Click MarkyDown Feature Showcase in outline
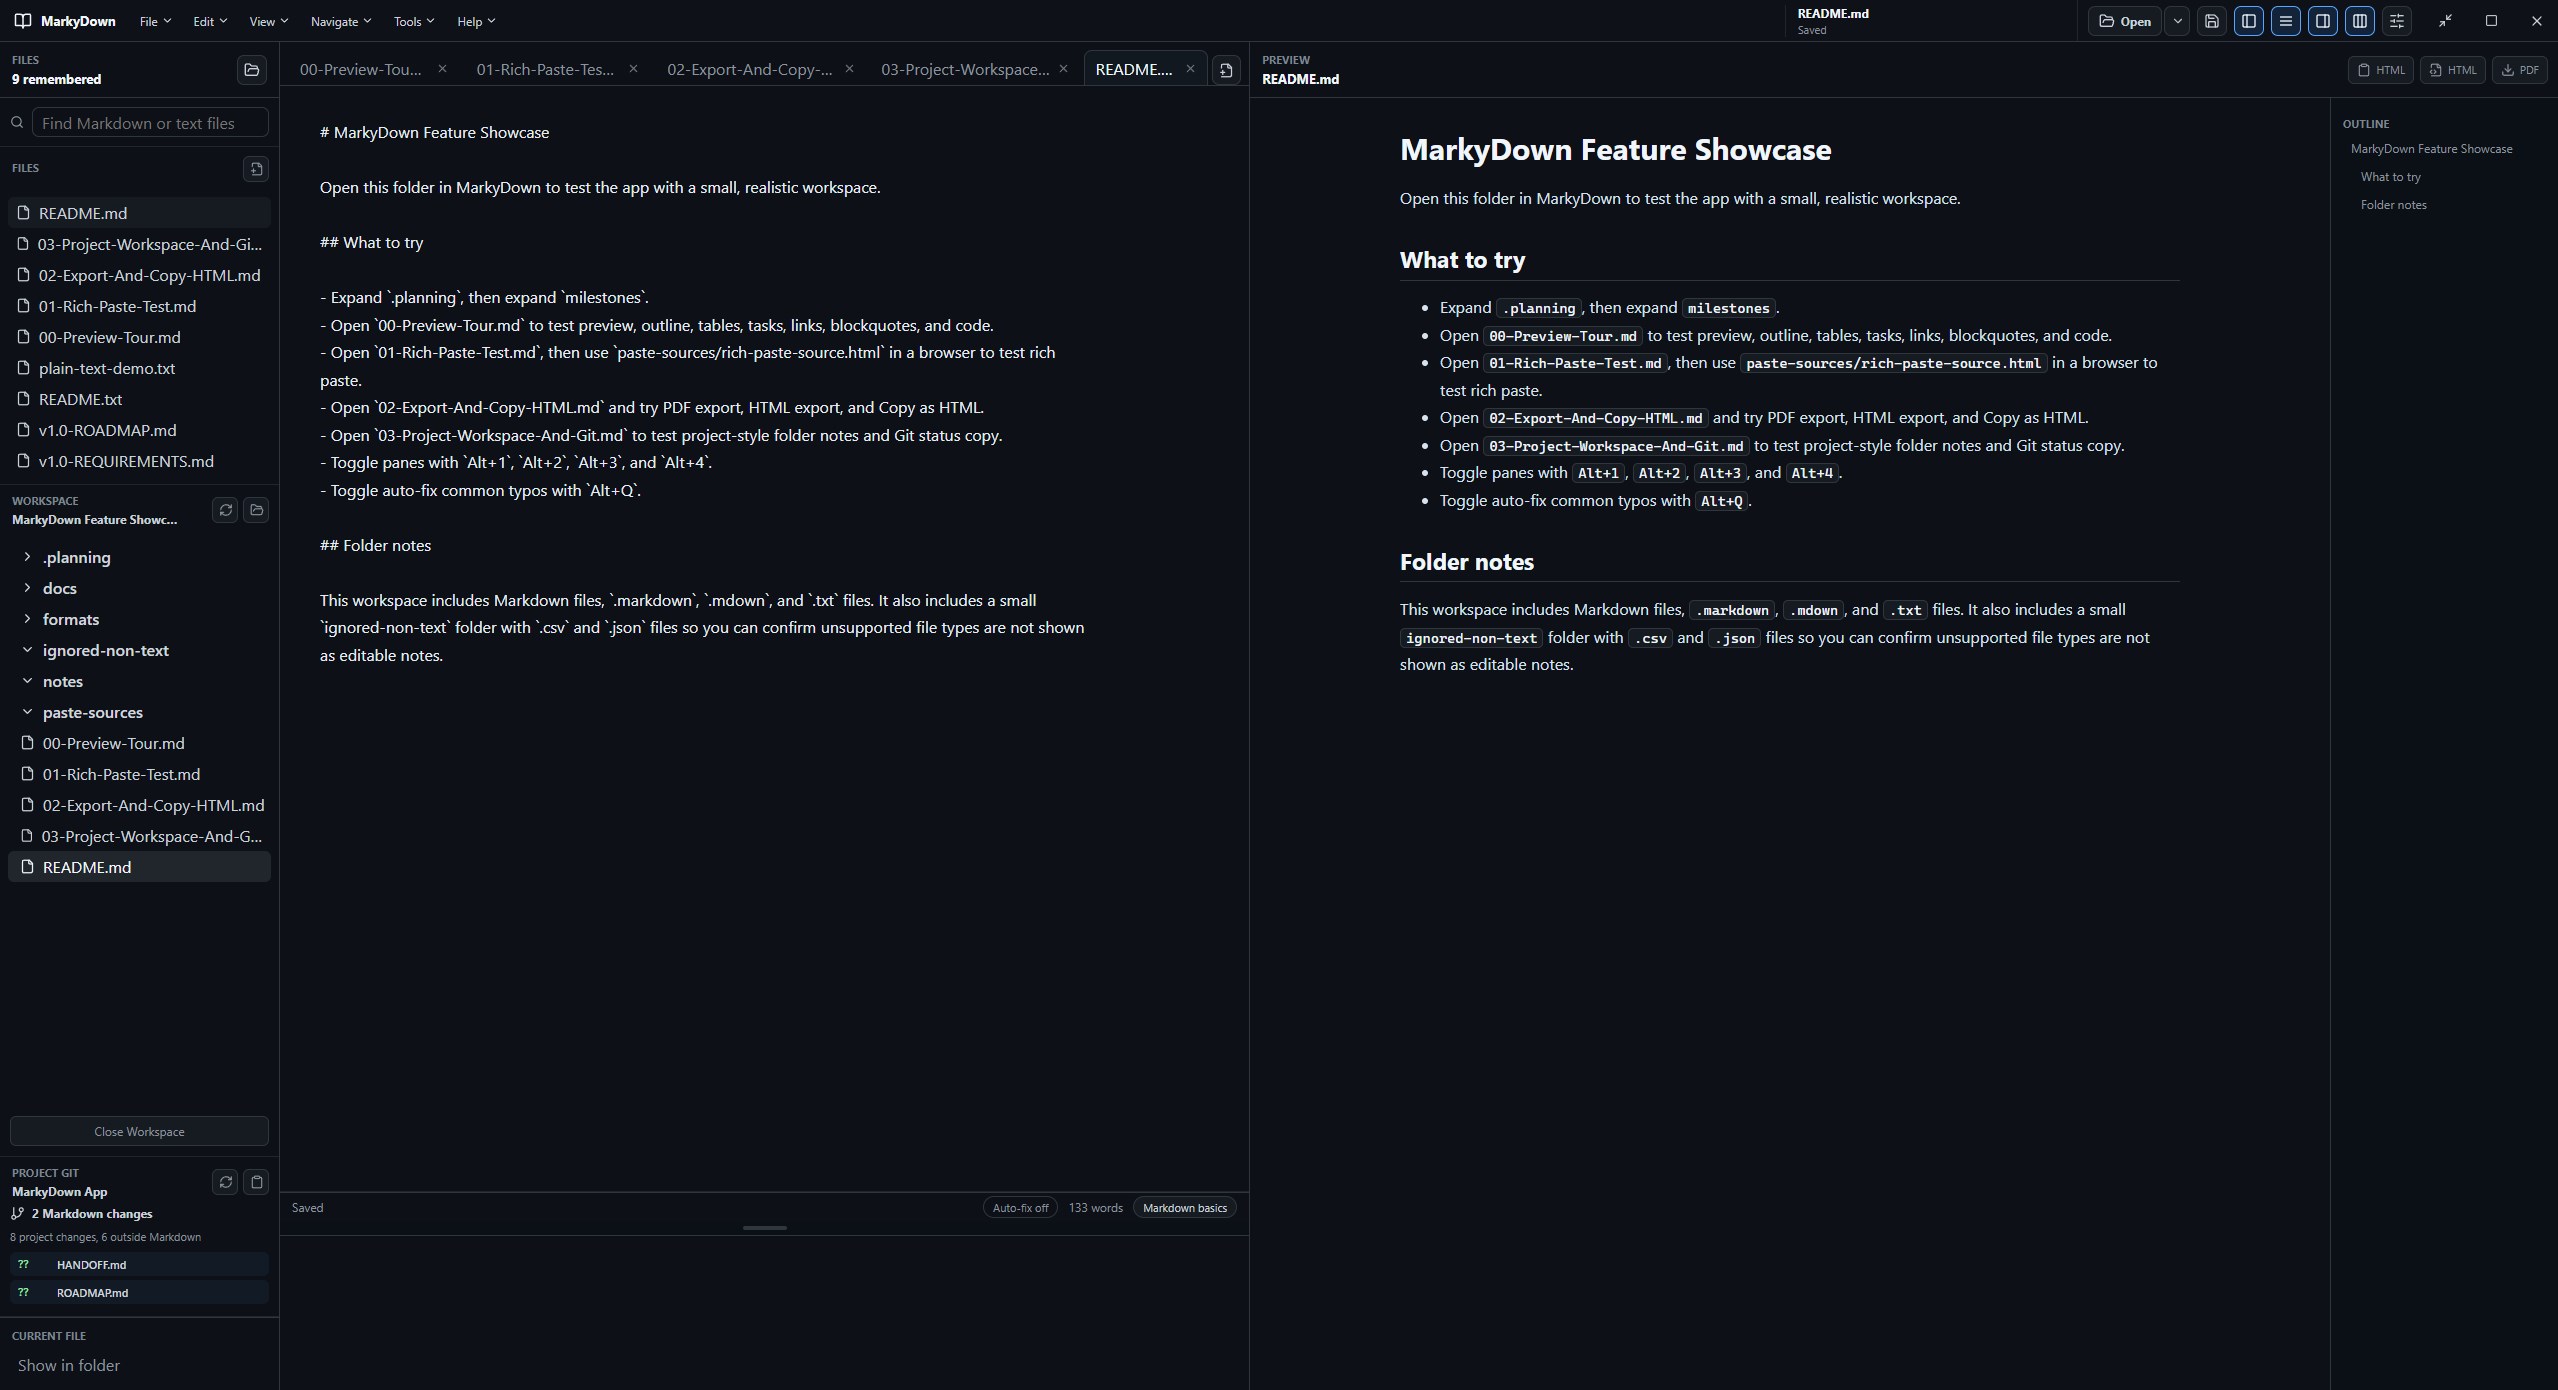This screenshot has height=1390, width=2558. 2431,149
